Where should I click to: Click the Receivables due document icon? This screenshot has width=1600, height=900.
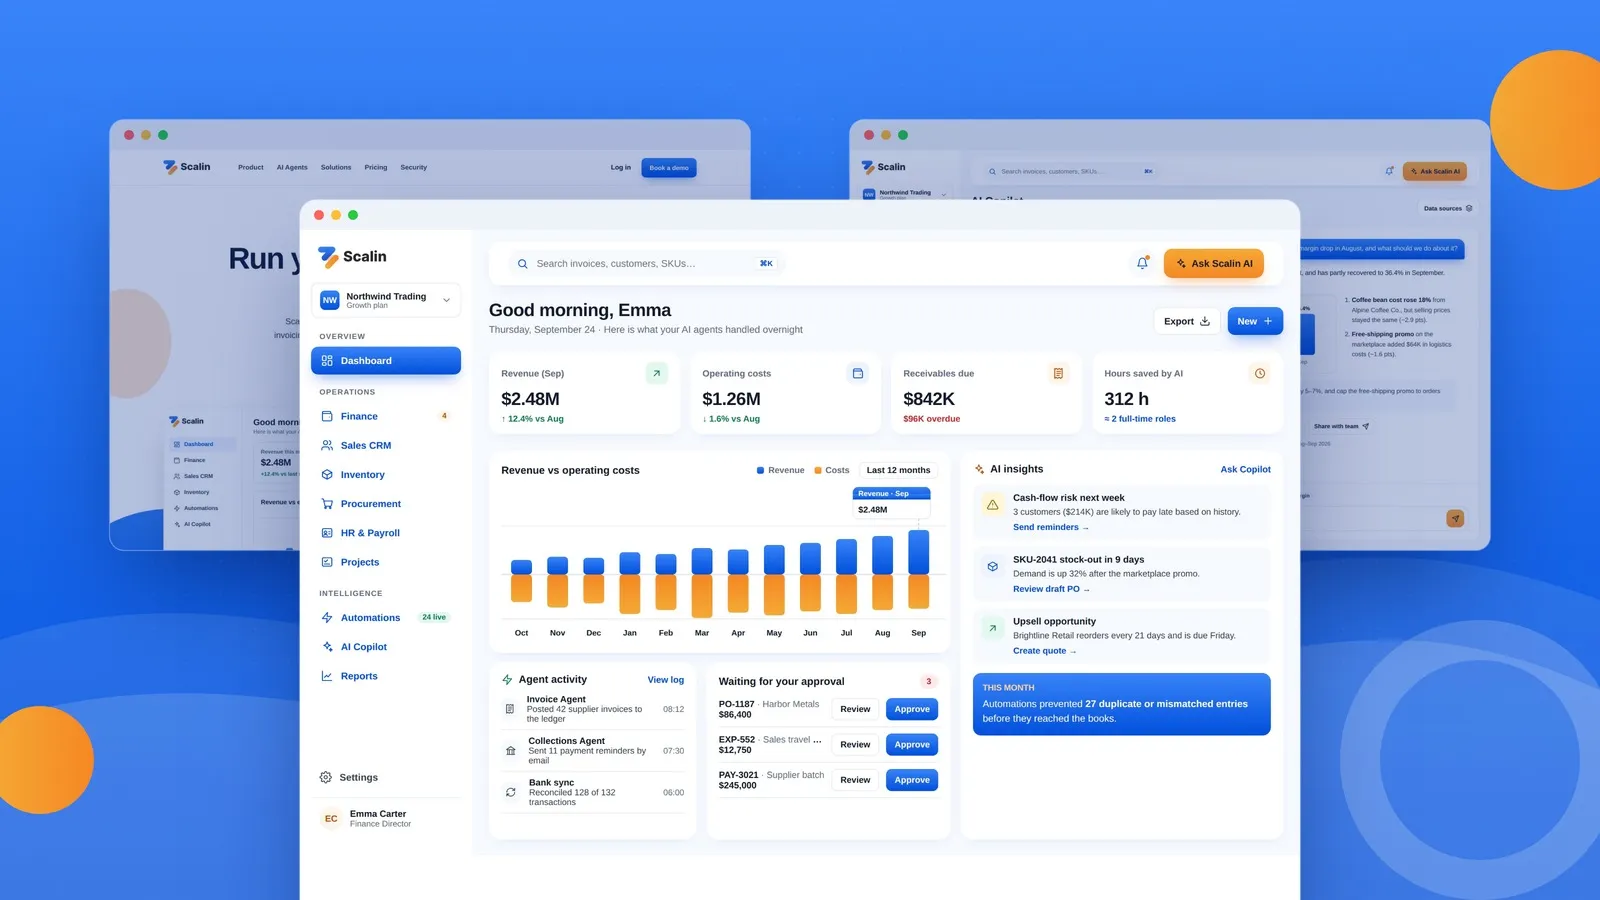pos(1058,373)
